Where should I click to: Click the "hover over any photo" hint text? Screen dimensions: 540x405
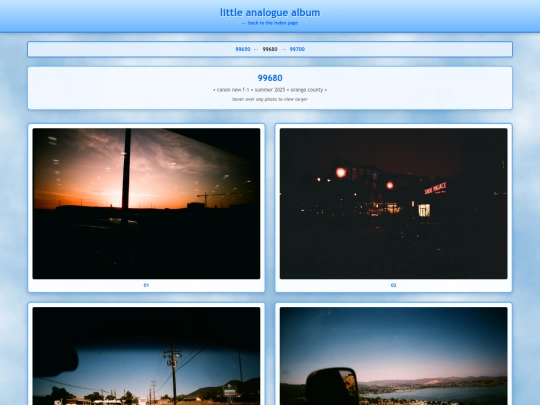pyautogui.click(x=270, y=99)
